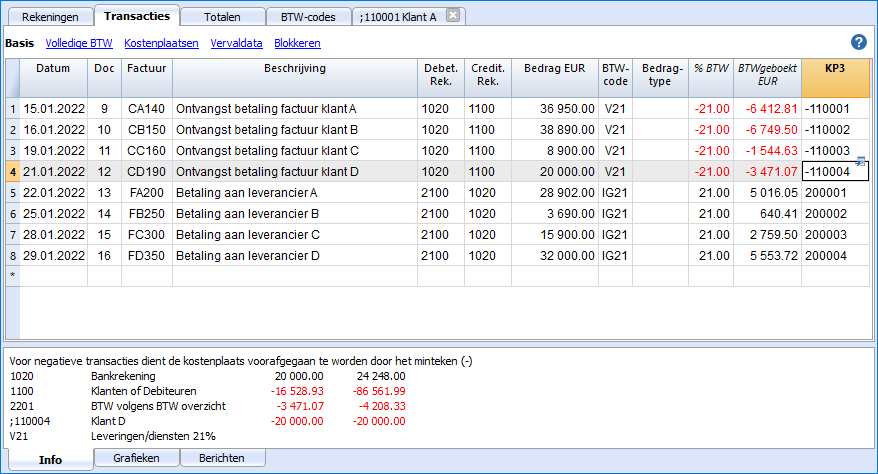Open the BTW-codes tab
This screenshot has height=474, width=878.
tap(309, 17)
